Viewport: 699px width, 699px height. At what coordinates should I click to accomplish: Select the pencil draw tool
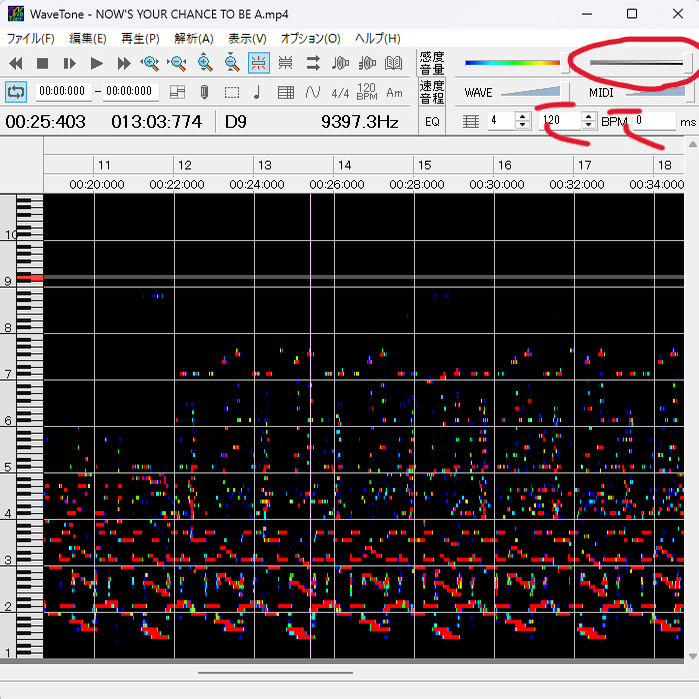click(204, 92)
